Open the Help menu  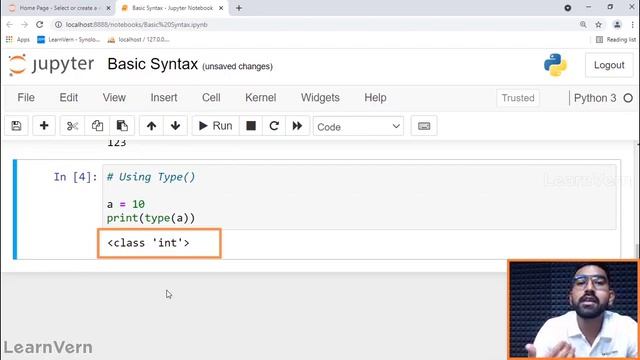coord(375,98)
